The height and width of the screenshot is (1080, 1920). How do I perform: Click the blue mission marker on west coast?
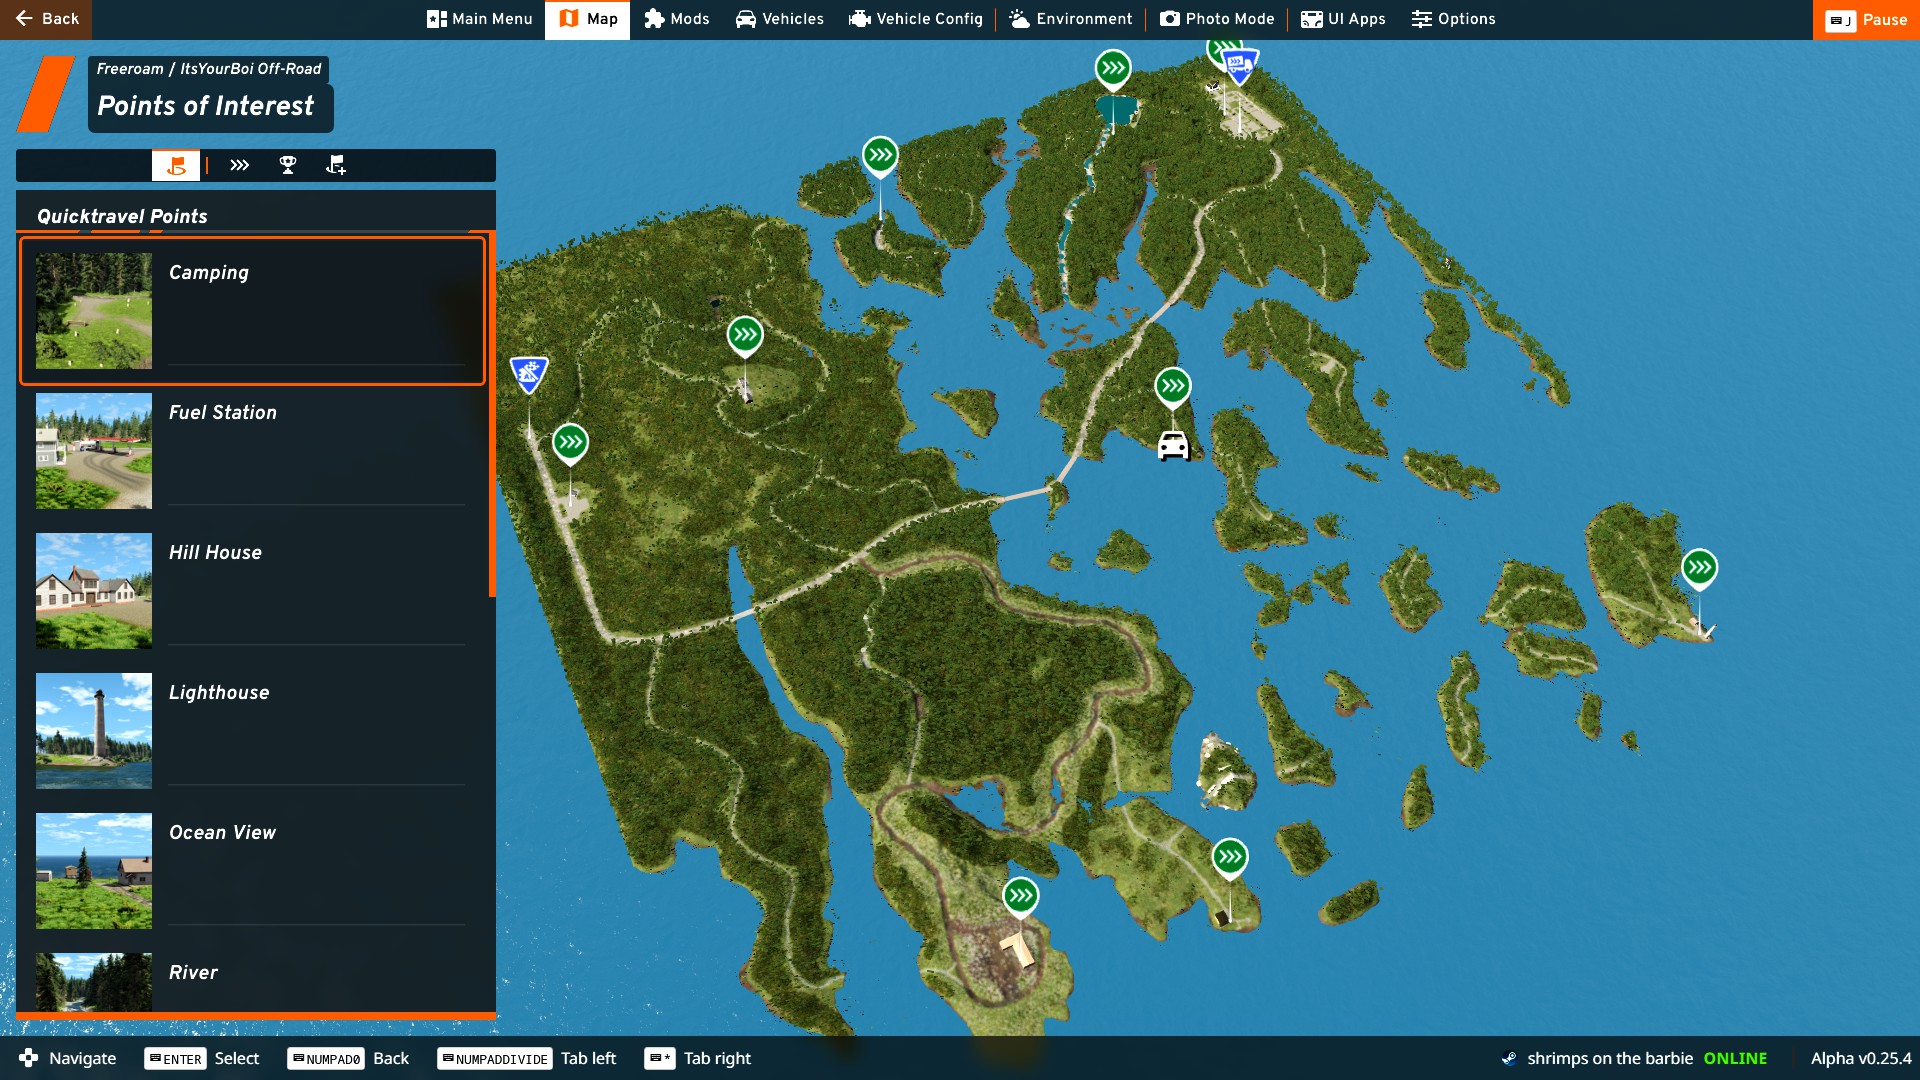(529, 375)
